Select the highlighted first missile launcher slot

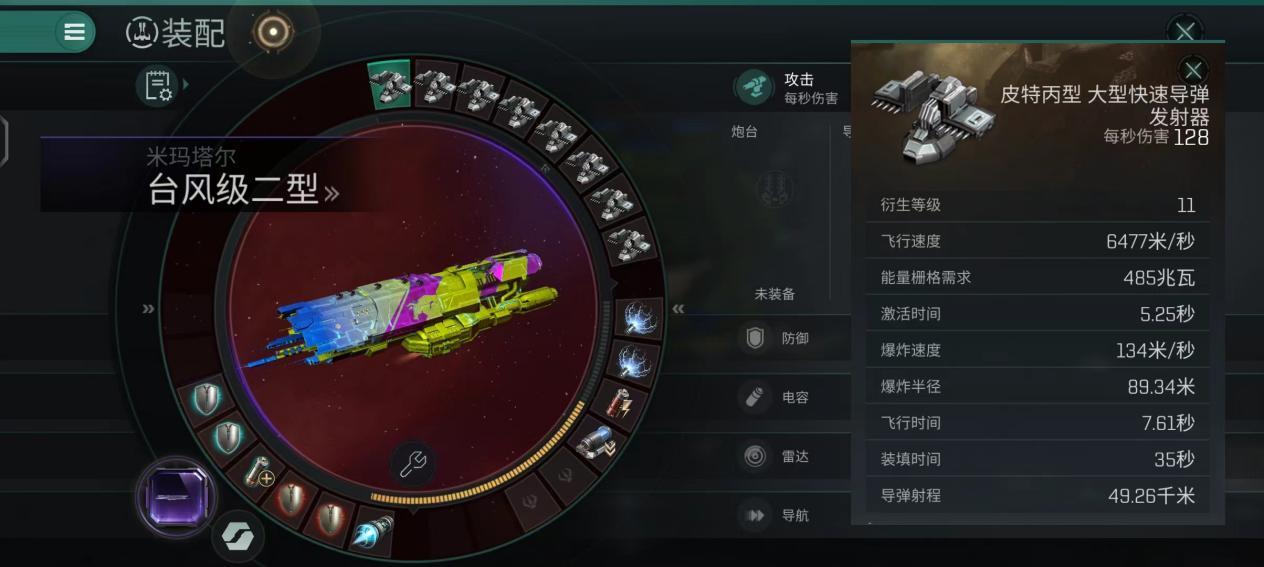pos(389,84)
